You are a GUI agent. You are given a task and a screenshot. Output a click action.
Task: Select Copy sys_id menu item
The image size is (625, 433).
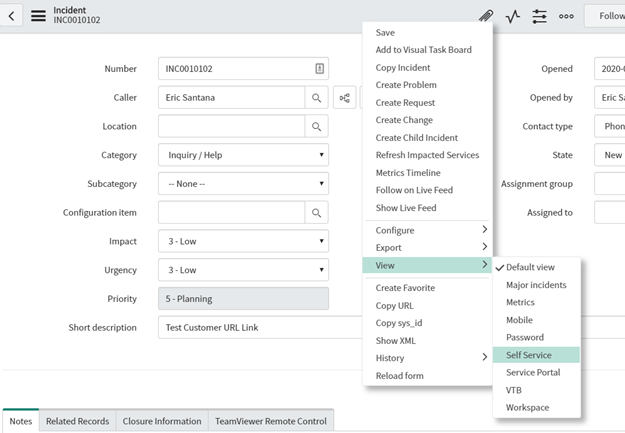tap(427, 323)
